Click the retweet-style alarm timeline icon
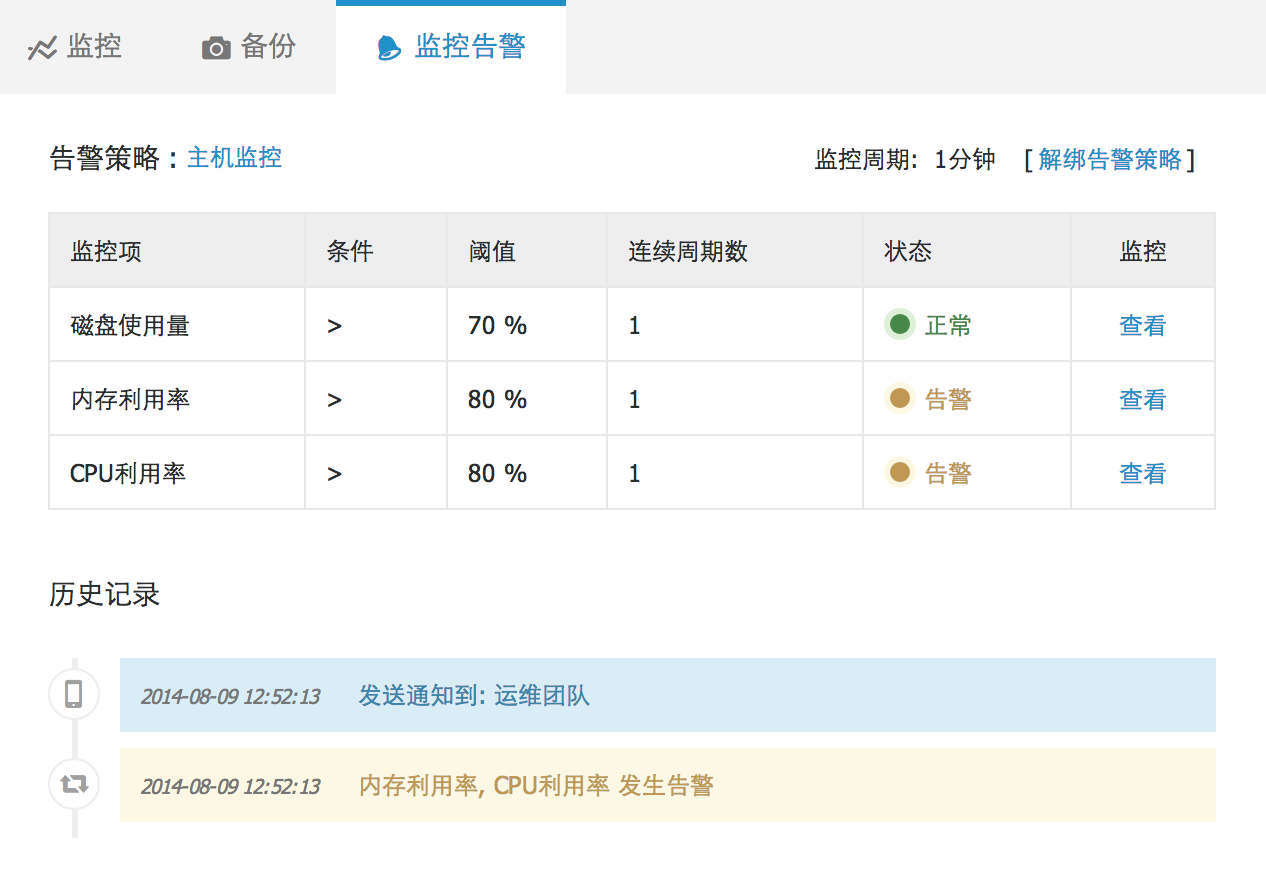This screenshot has width=1266, height=876. coord(74,784)
